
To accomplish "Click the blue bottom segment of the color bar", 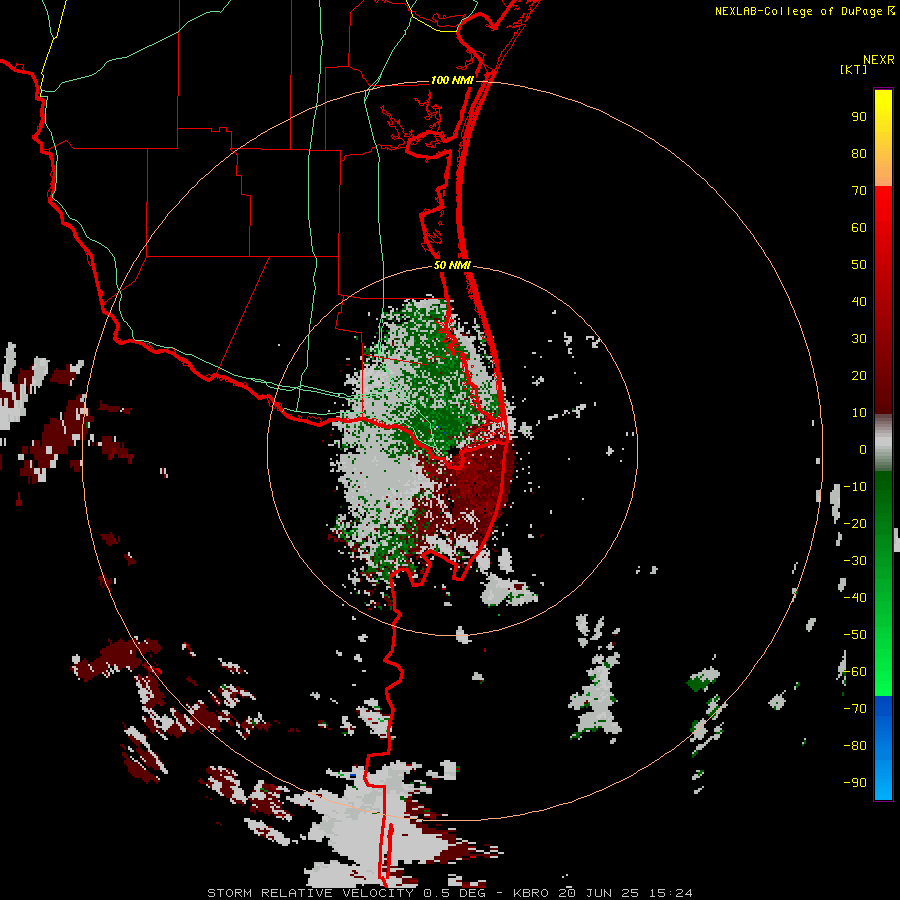I will click(x=883, y=748).
